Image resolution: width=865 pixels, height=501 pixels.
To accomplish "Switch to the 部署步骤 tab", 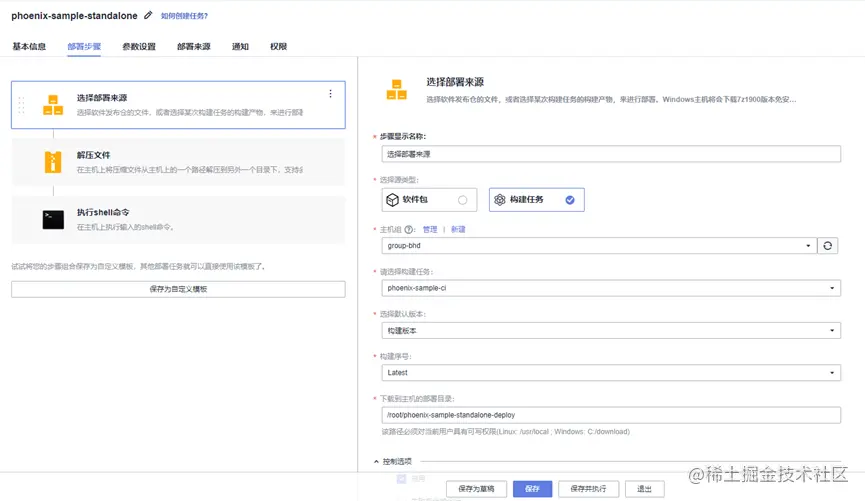I will click(x=84, y=46).
